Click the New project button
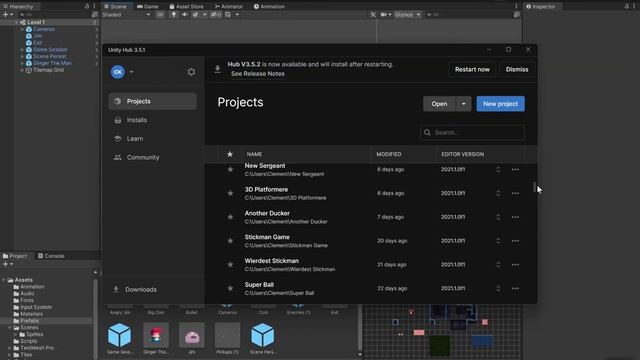 coord(500,104)
